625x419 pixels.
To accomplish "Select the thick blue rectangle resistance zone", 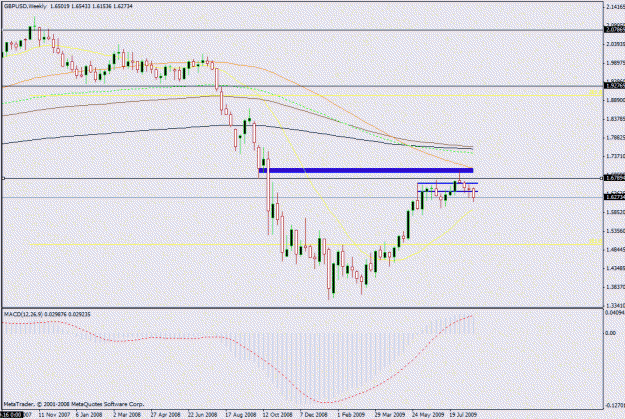I will click(x=366, y=171).
